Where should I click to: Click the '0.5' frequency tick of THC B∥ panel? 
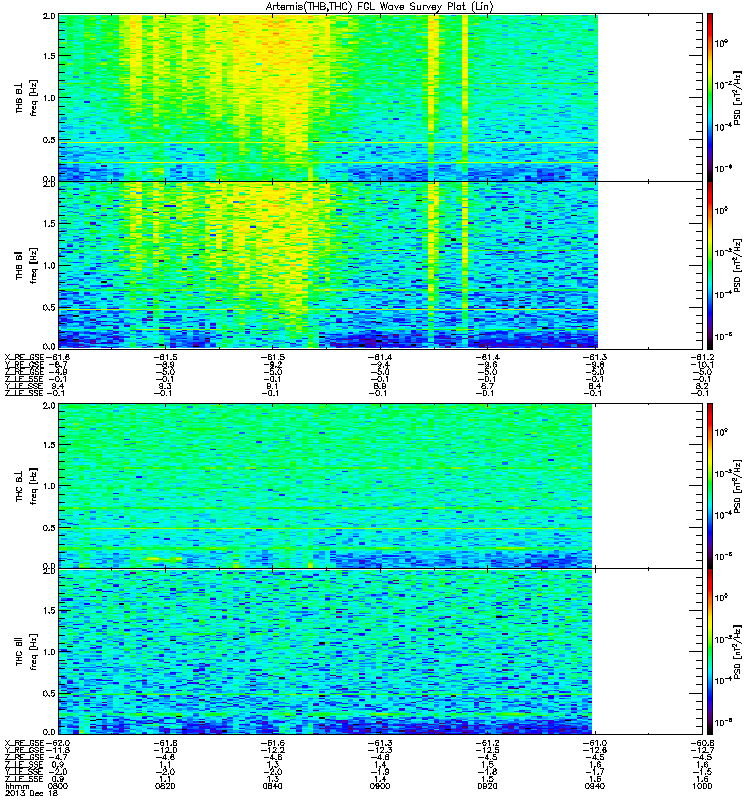[x=49, y=693]
